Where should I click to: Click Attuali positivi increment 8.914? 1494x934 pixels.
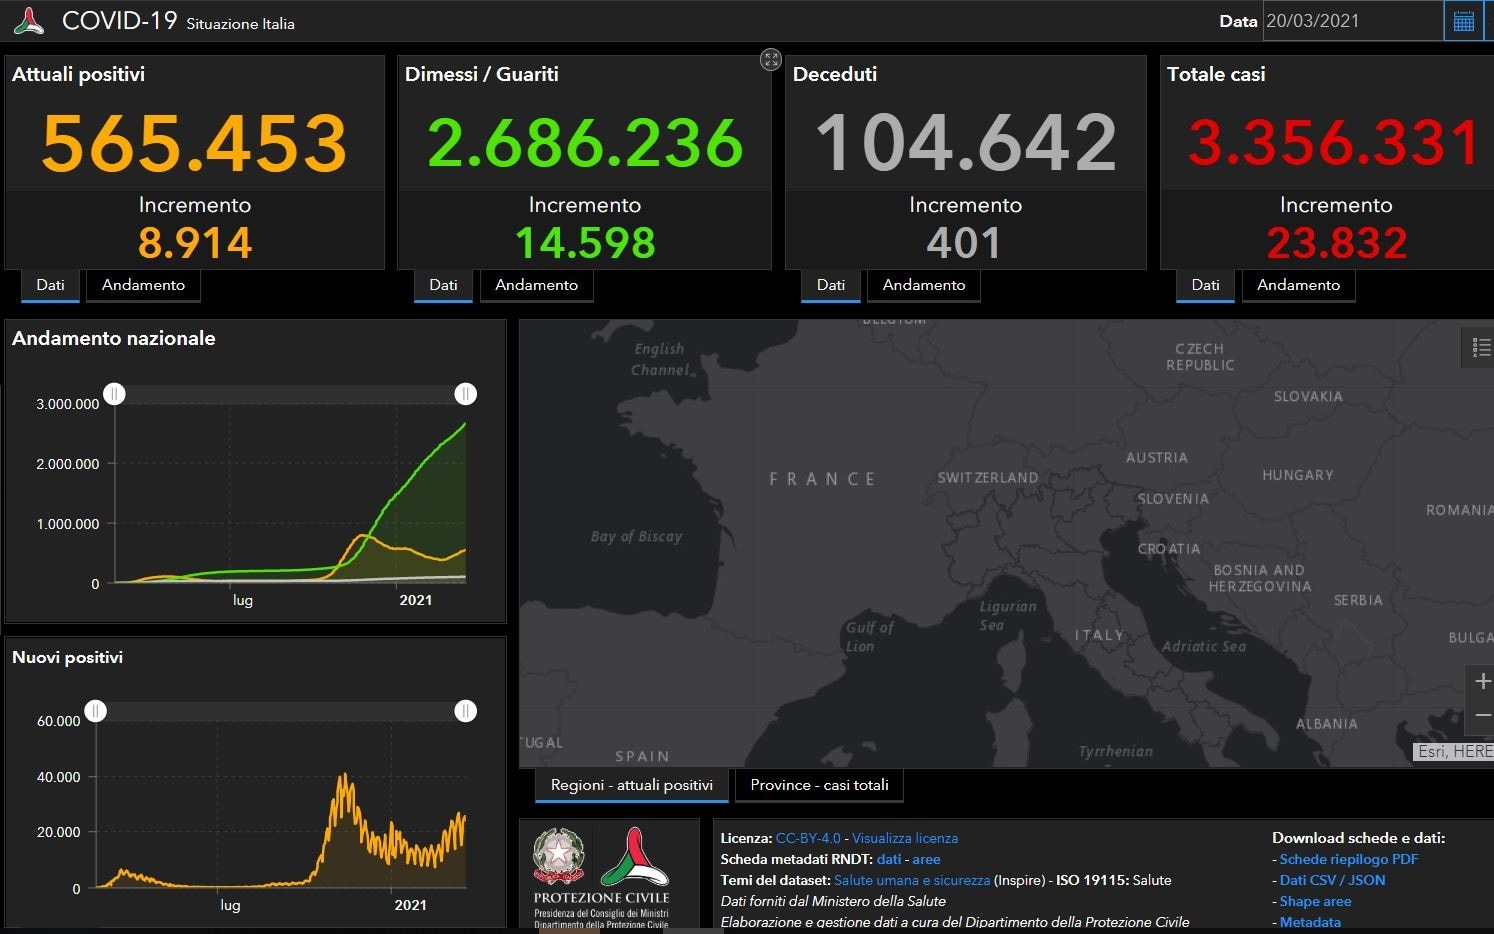(195, 243)
